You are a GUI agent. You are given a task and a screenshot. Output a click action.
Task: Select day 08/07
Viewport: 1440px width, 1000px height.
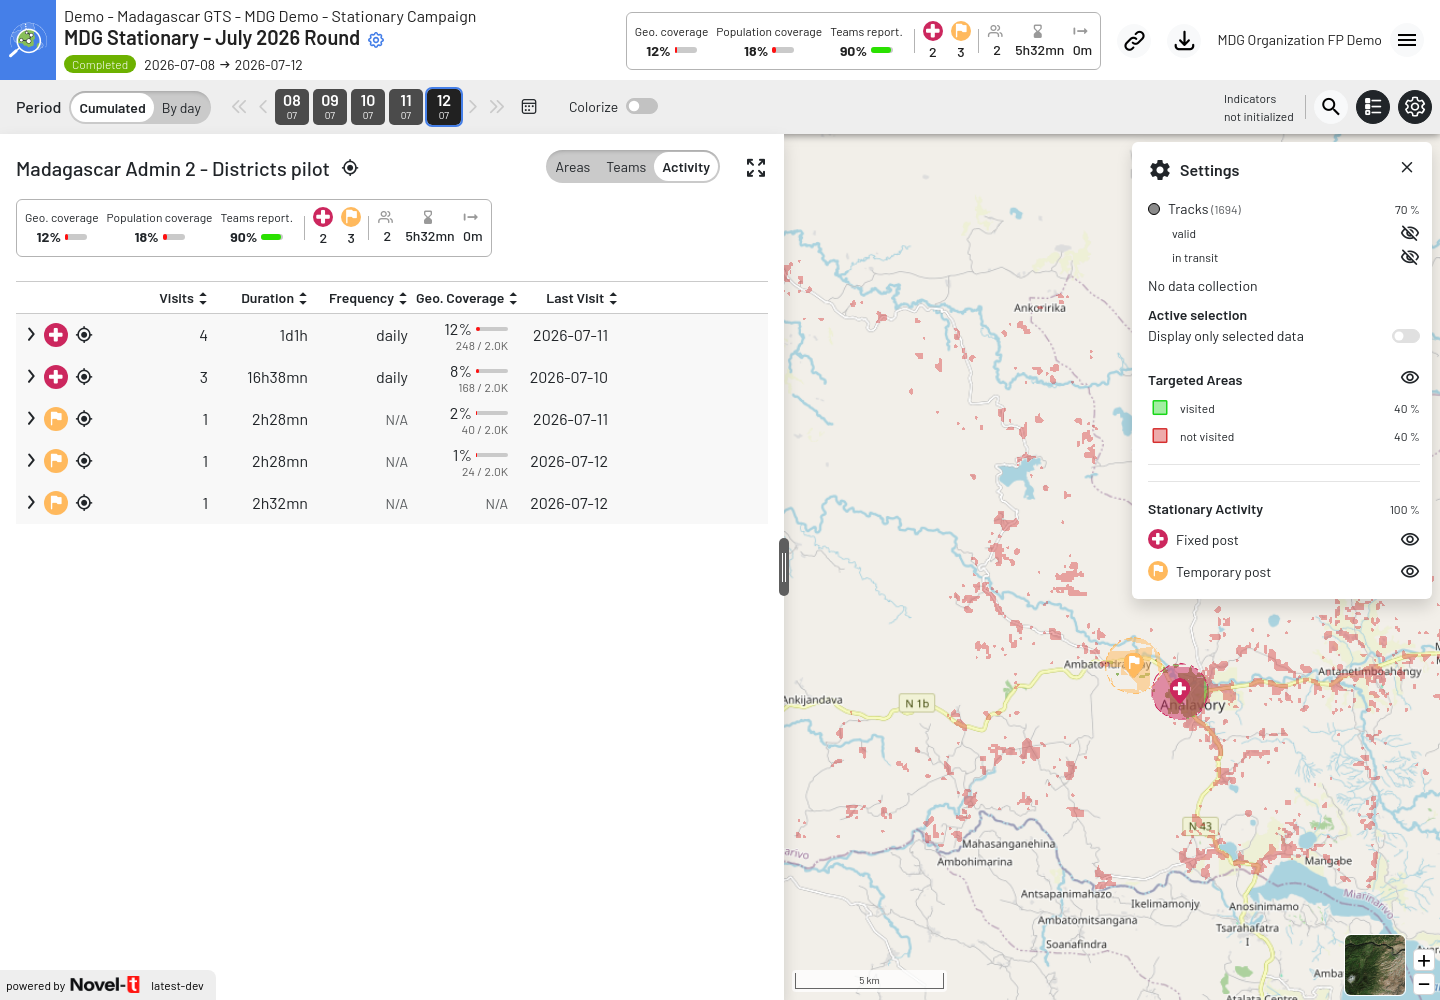click(292, 107)
